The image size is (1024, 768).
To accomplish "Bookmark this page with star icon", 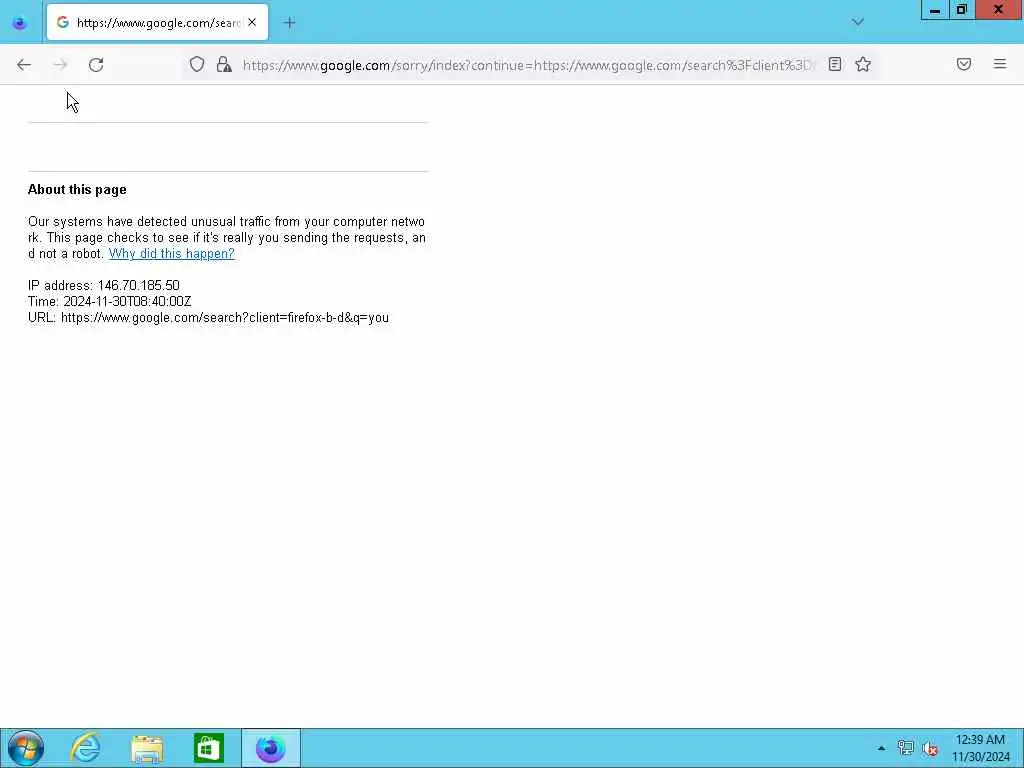I will click(863, 64).
